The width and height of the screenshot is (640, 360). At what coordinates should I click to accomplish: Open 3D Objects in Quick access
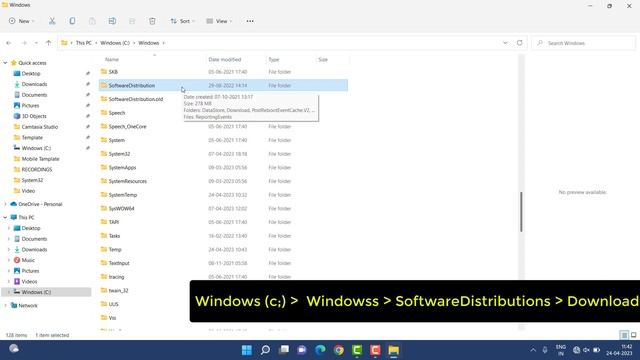point(34,116)
